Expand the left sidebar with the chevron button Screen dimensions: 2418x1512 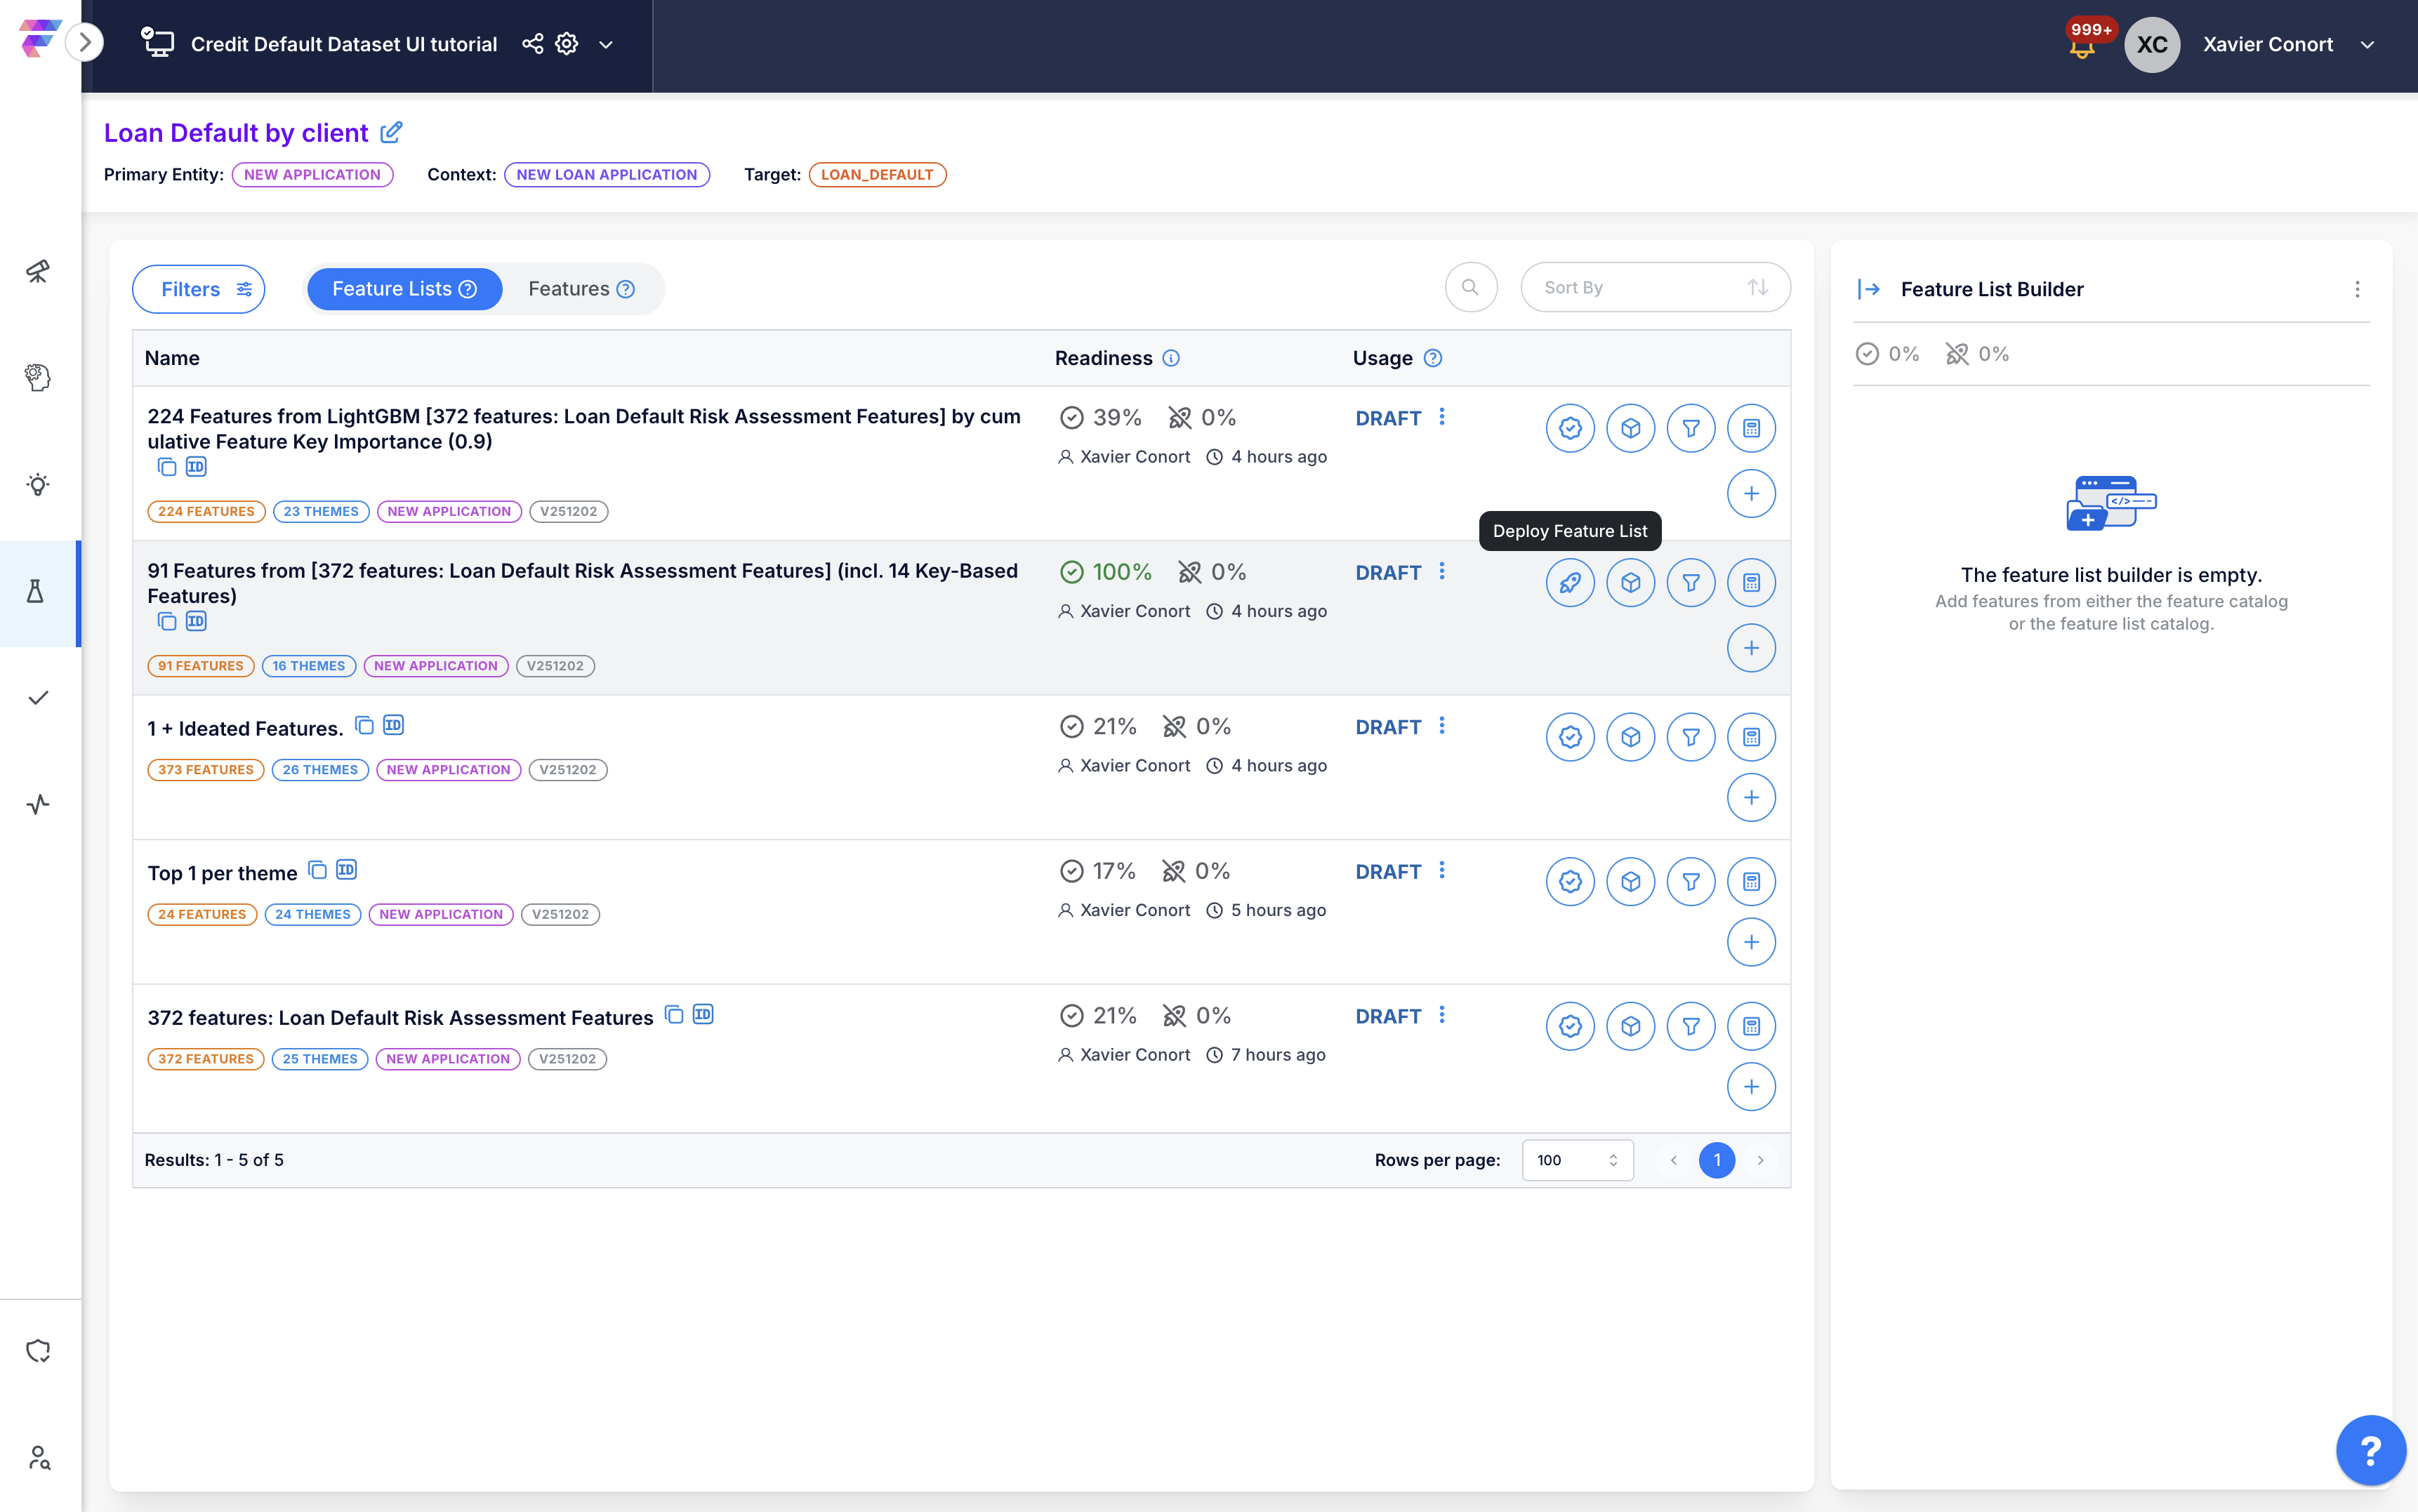(85, 42)
